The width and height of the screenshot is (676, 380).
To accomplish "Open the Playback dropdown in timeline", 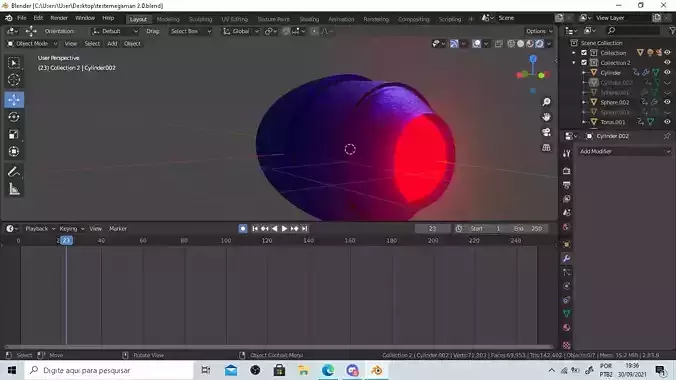I will pyautogui.click(x=40, y=229).
